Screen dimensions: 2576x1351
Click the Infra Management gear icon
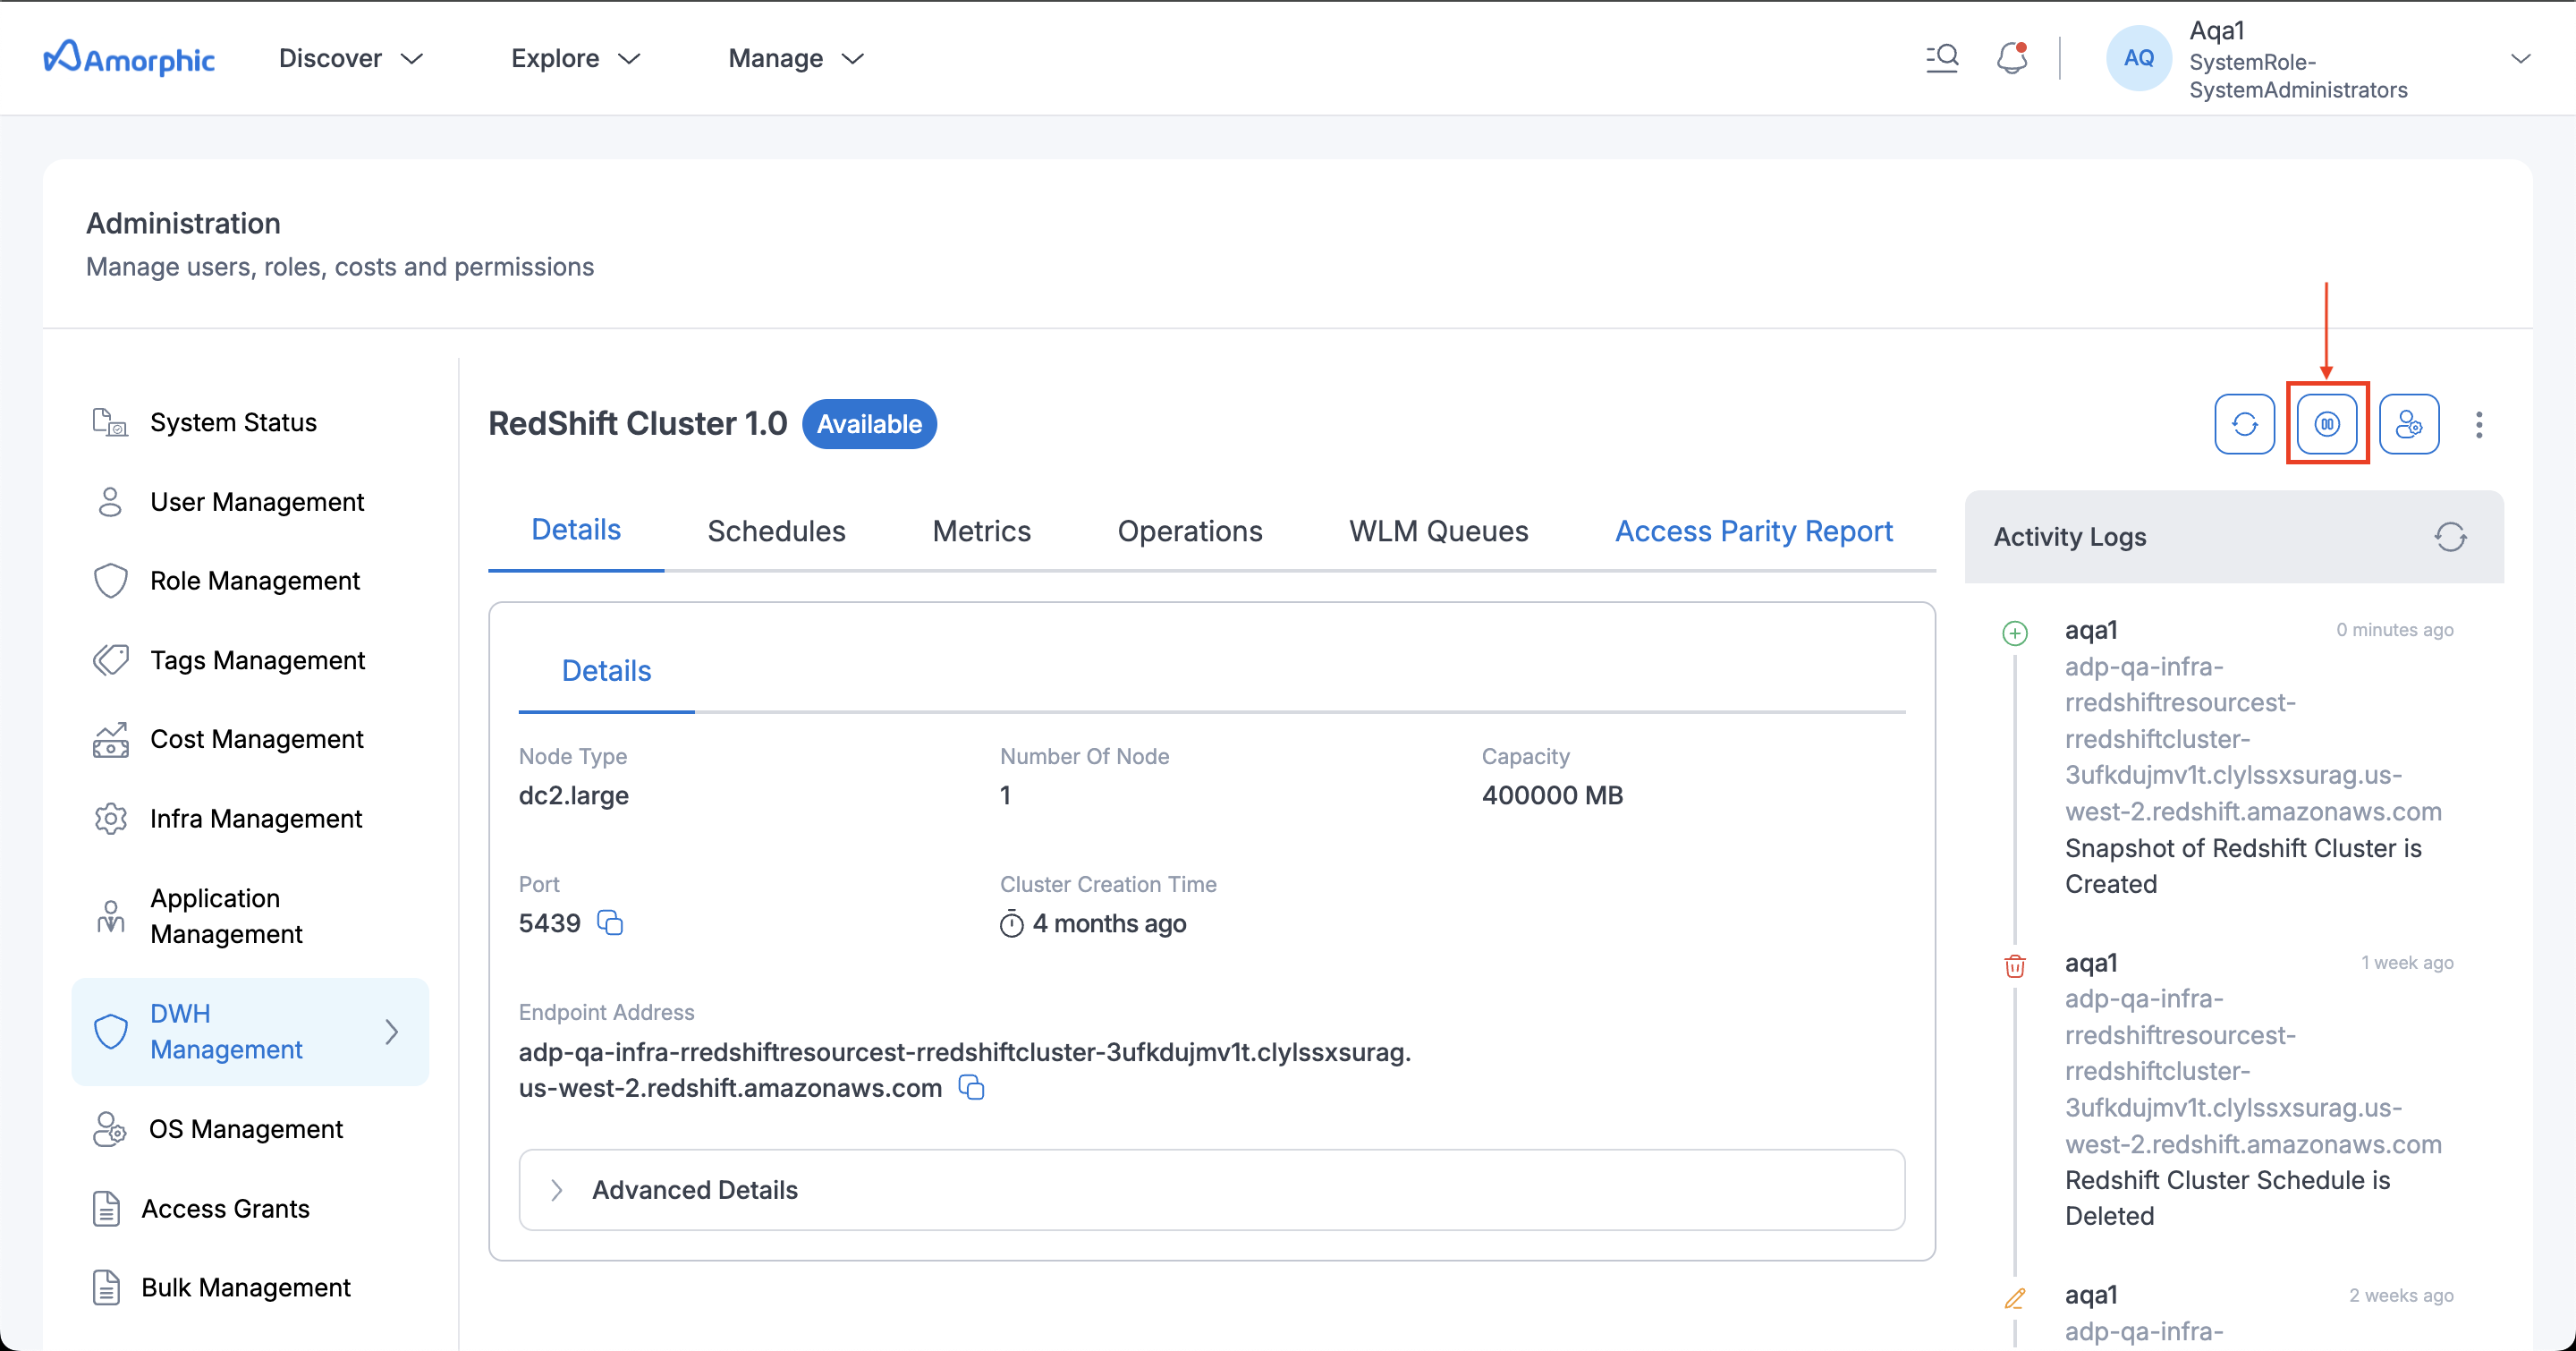110,818
